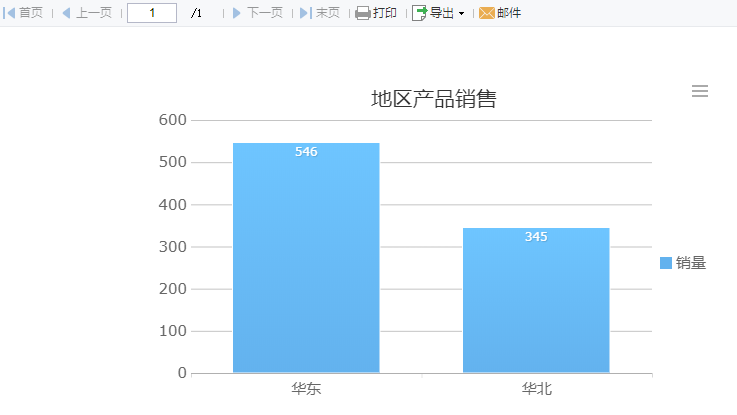Screen dimensions: 737x415
Task: Jump to 末页 via its label
Action: (328, 13)
